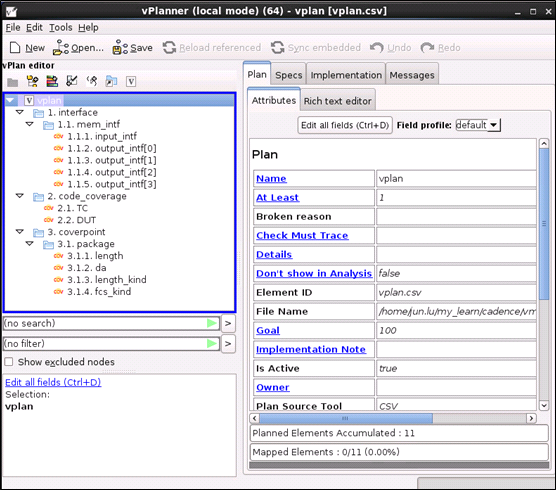Open the Tools menu
Screen dimensions: 556x490
coord(61,27)
